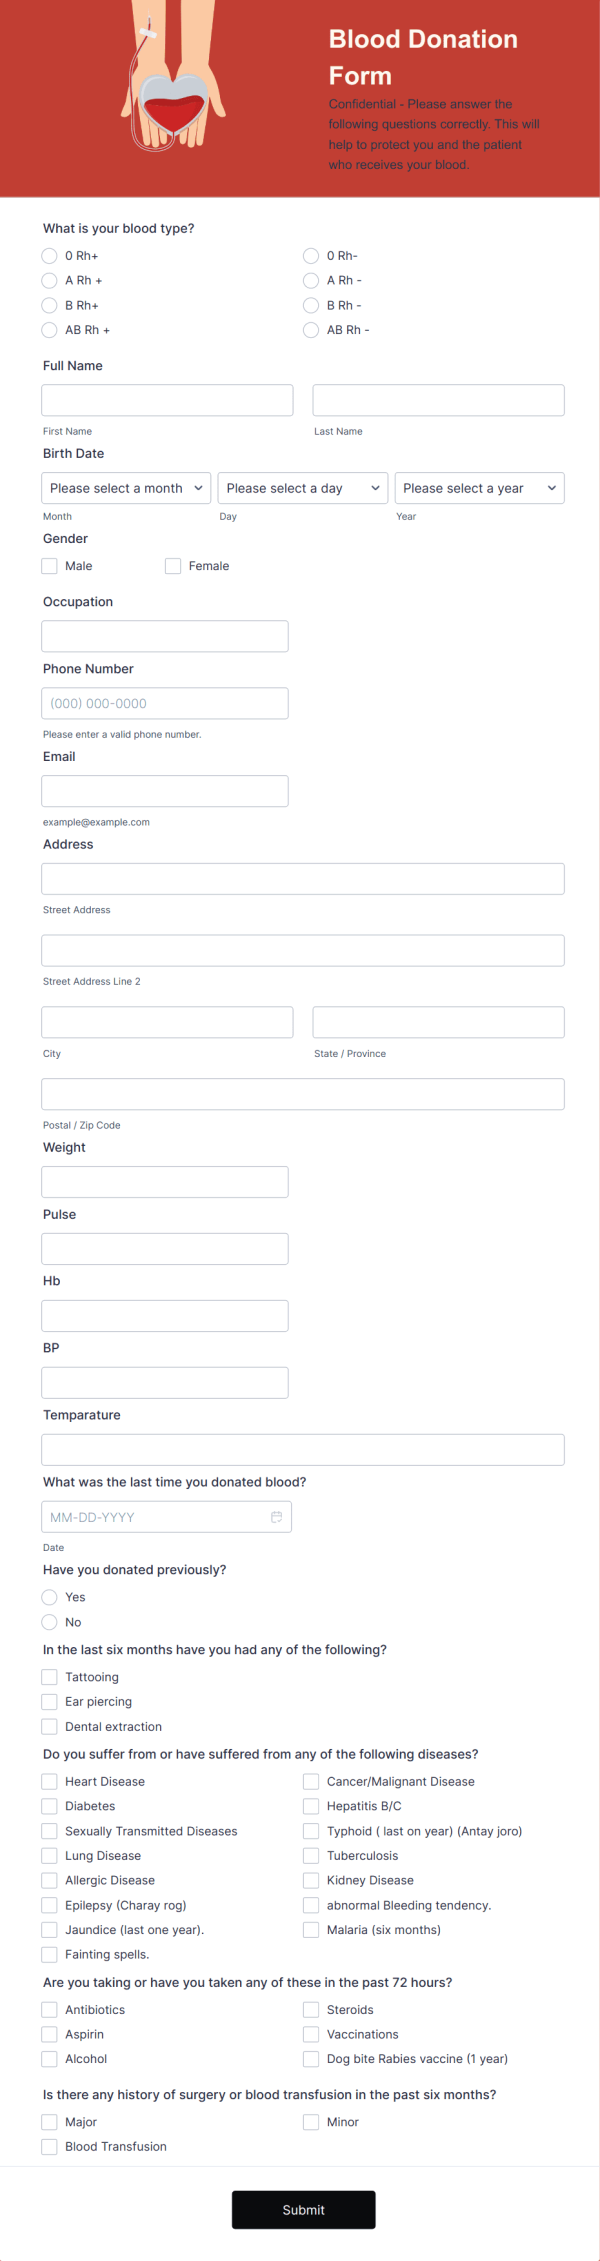Click inside the Temparature field
Image resolution: width=600 pixels, height=2261 pixels.
click(x=302, y=1449)
